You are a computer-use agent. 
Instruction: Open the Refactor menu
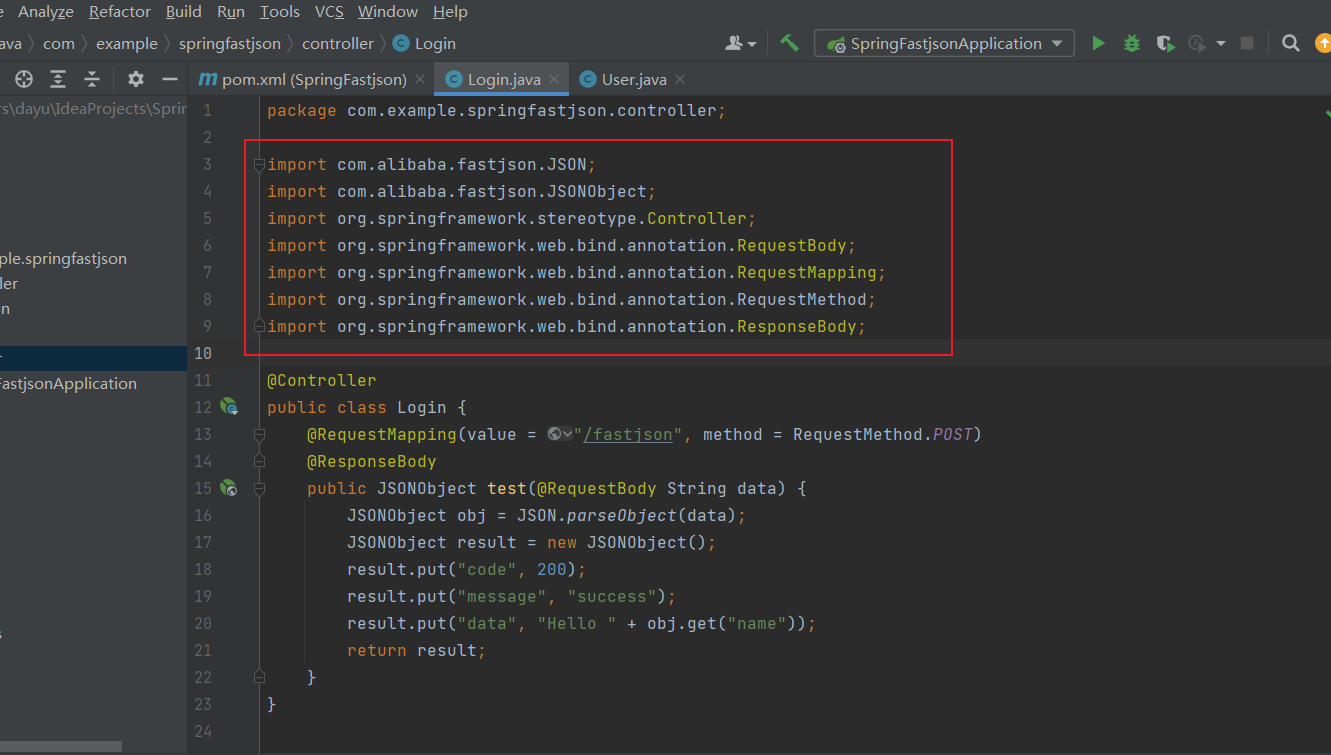[120, 12]
